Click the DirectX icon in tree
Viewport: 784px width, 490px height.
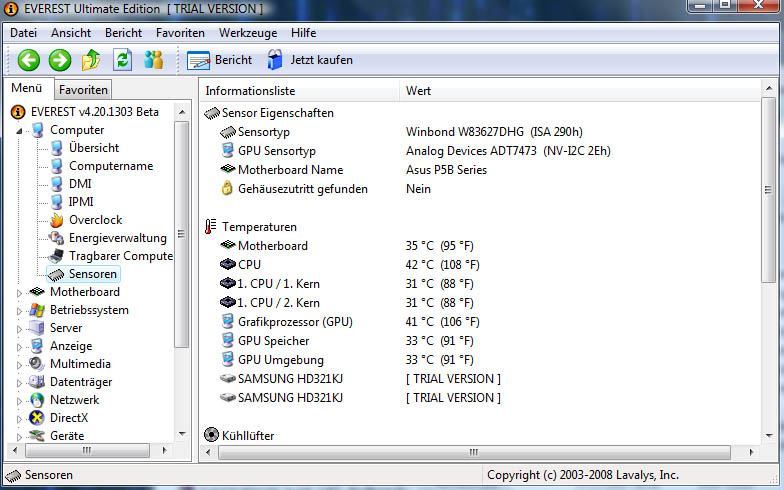36,418
